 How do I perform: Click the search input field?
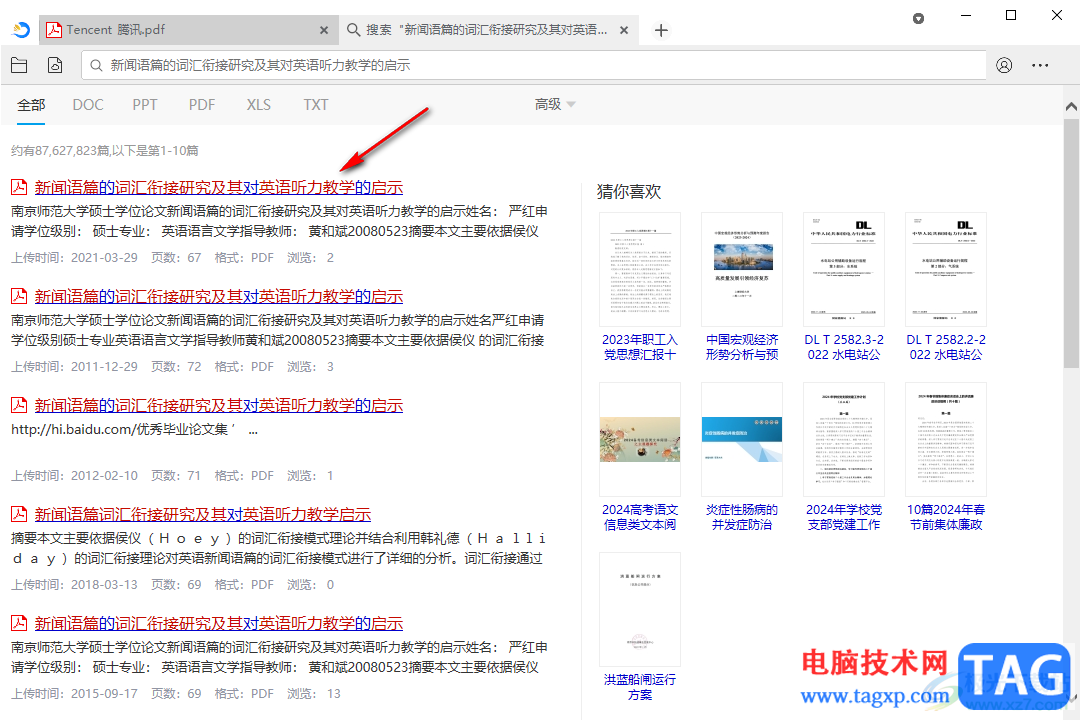(534, 65)
